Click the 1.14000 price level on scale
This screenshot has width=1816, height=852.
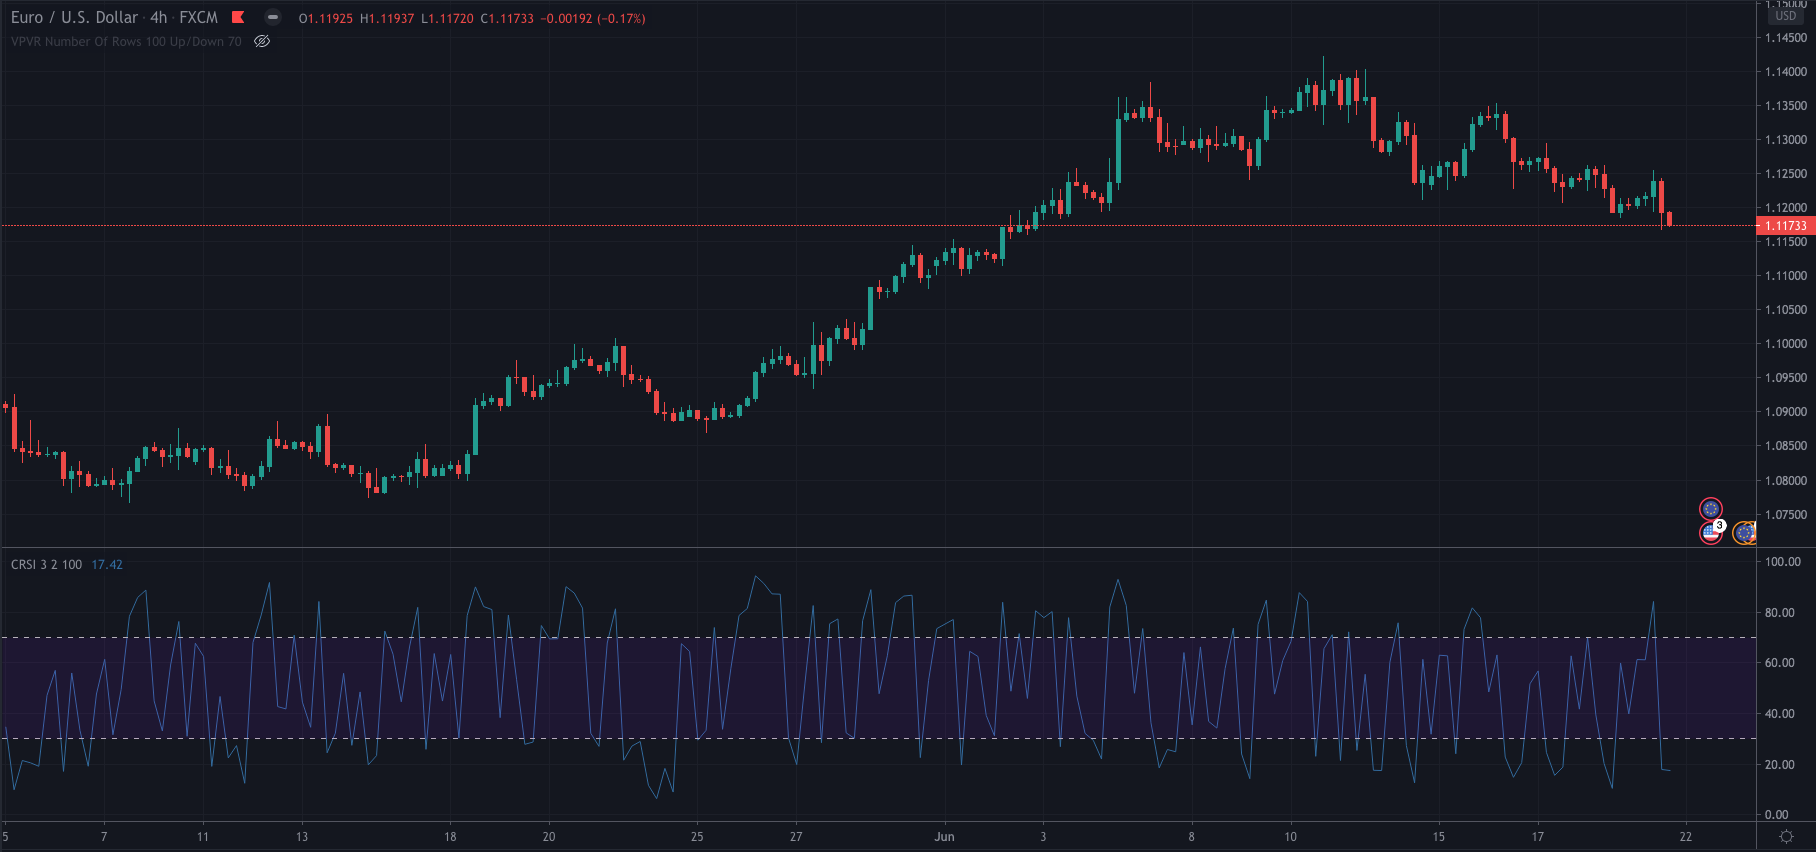tap(1786, 72)
